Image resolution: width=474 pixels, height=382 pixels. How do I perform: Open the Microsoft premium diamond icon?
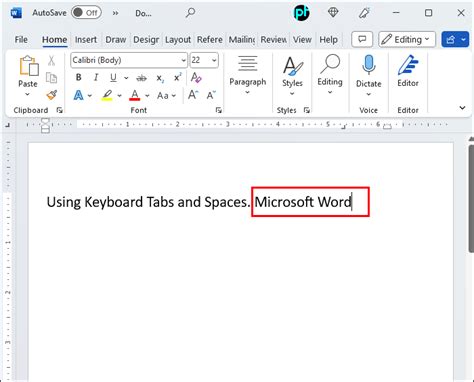(x=333, y=13)
